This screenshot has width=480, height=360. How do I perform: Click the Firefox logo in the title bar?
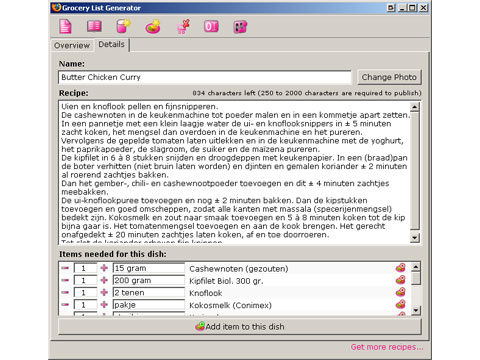click(57, 7)
